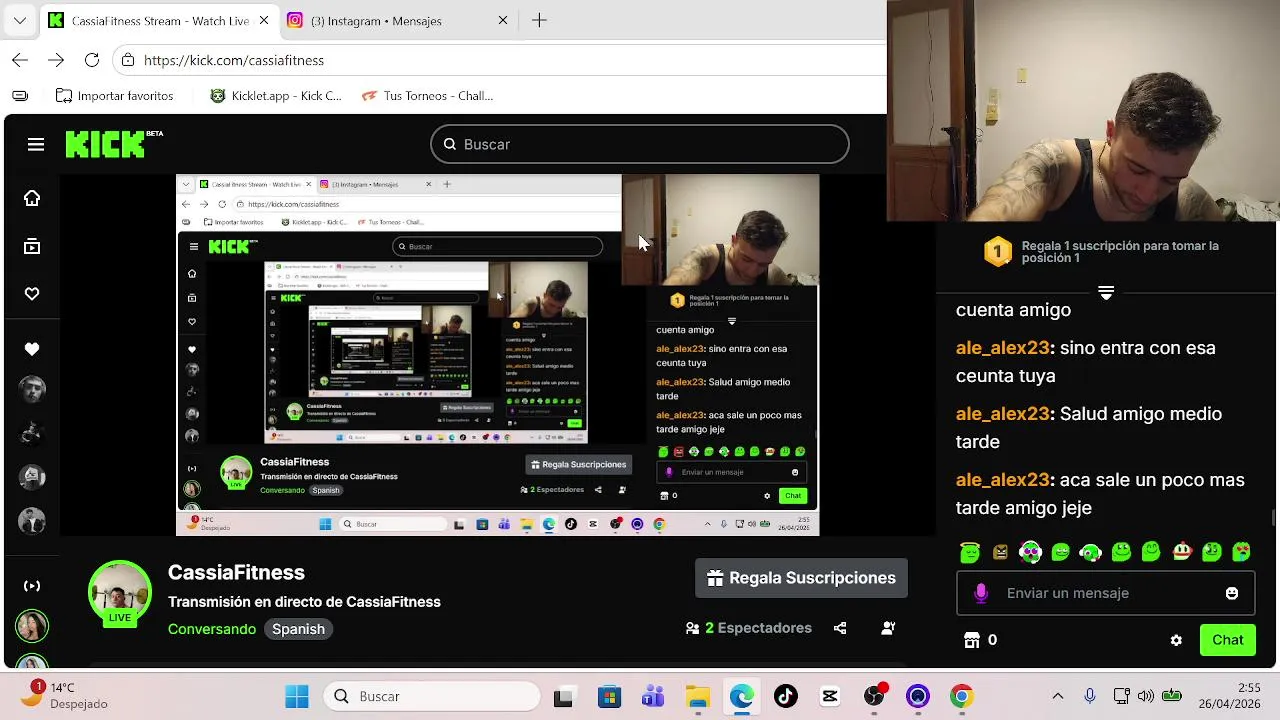
Task: Click the follow user icon next to share
Action: 888,628
